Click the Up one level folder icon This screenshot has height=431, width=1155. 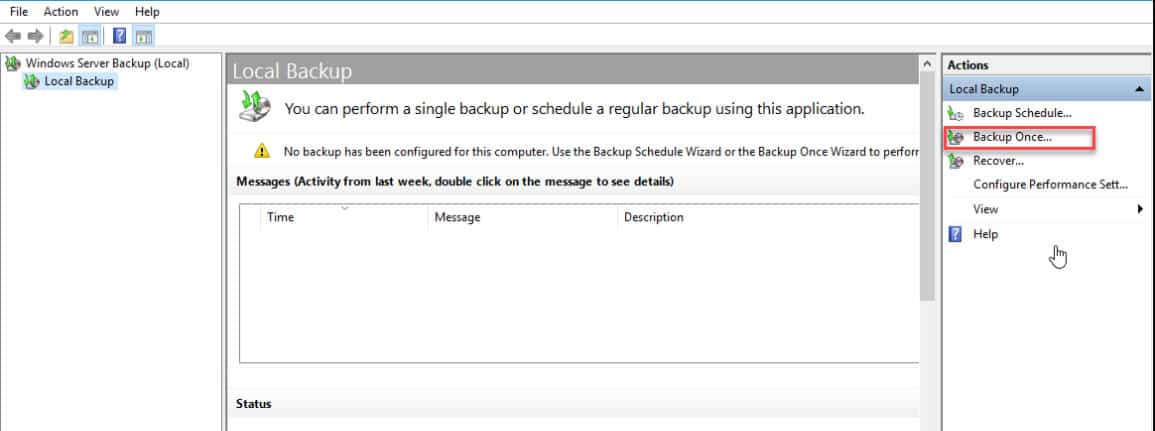tap(66, 35)
